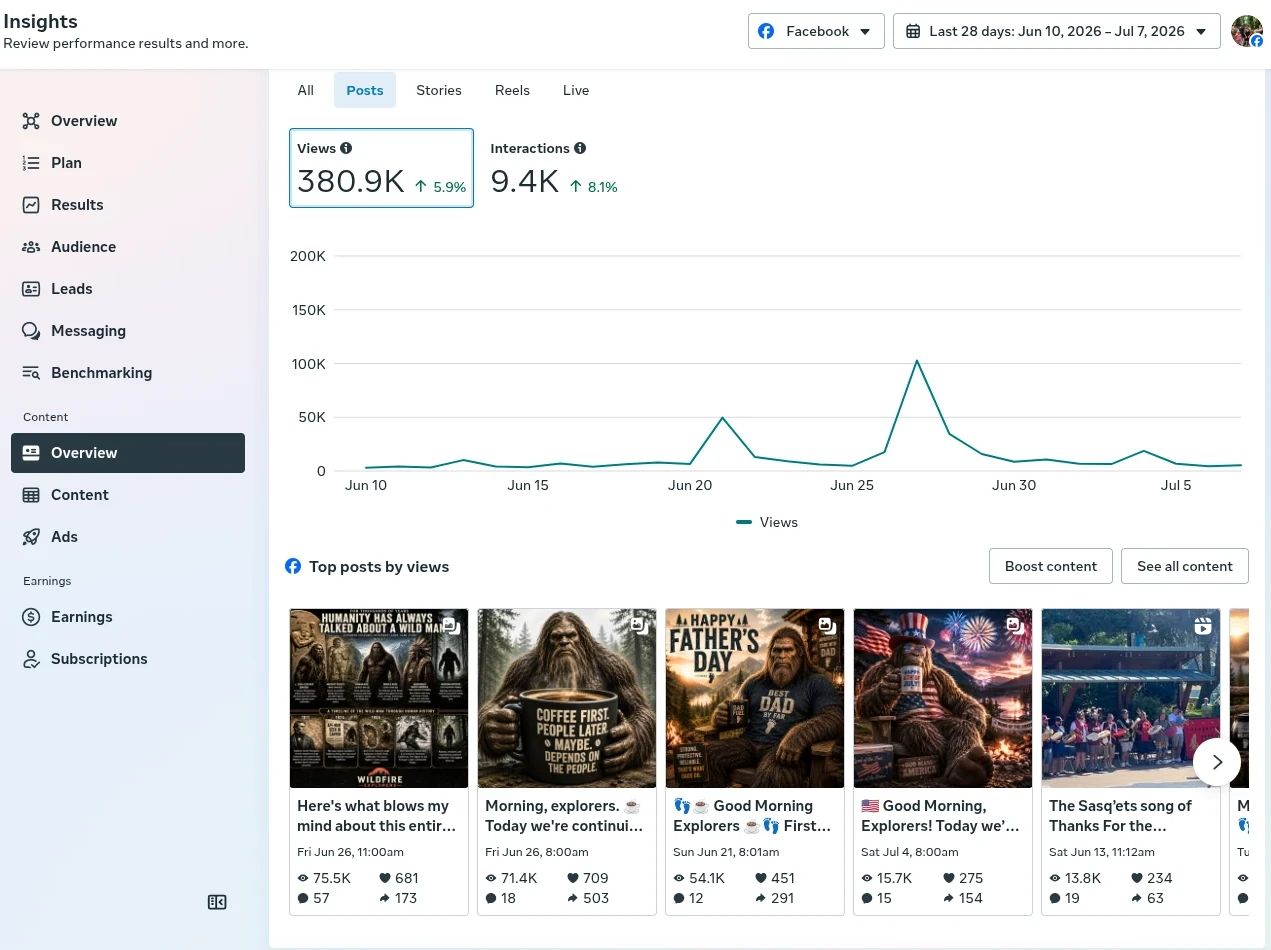Select the Views metric card
This screenshot has width=1271, height=950.
pyautogui.click(x=381, y=168)
